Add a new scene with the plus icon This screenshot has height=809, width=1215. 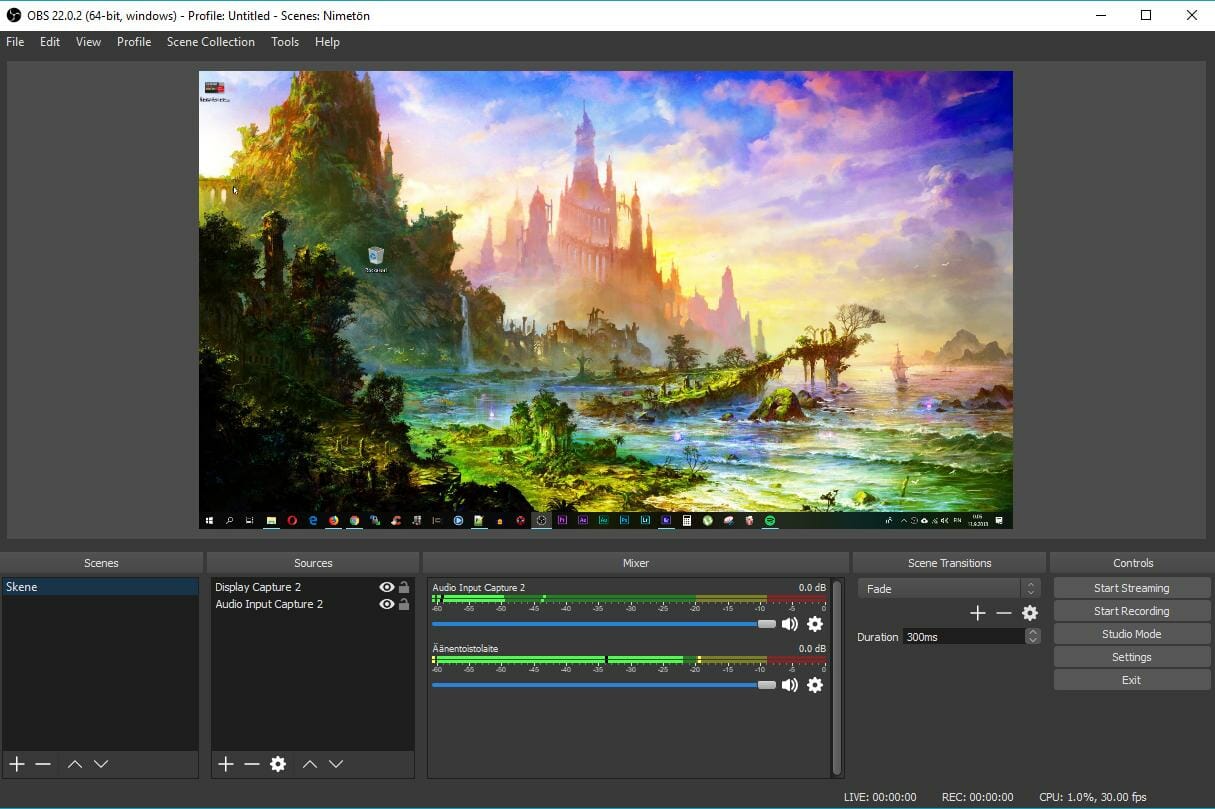16,764
